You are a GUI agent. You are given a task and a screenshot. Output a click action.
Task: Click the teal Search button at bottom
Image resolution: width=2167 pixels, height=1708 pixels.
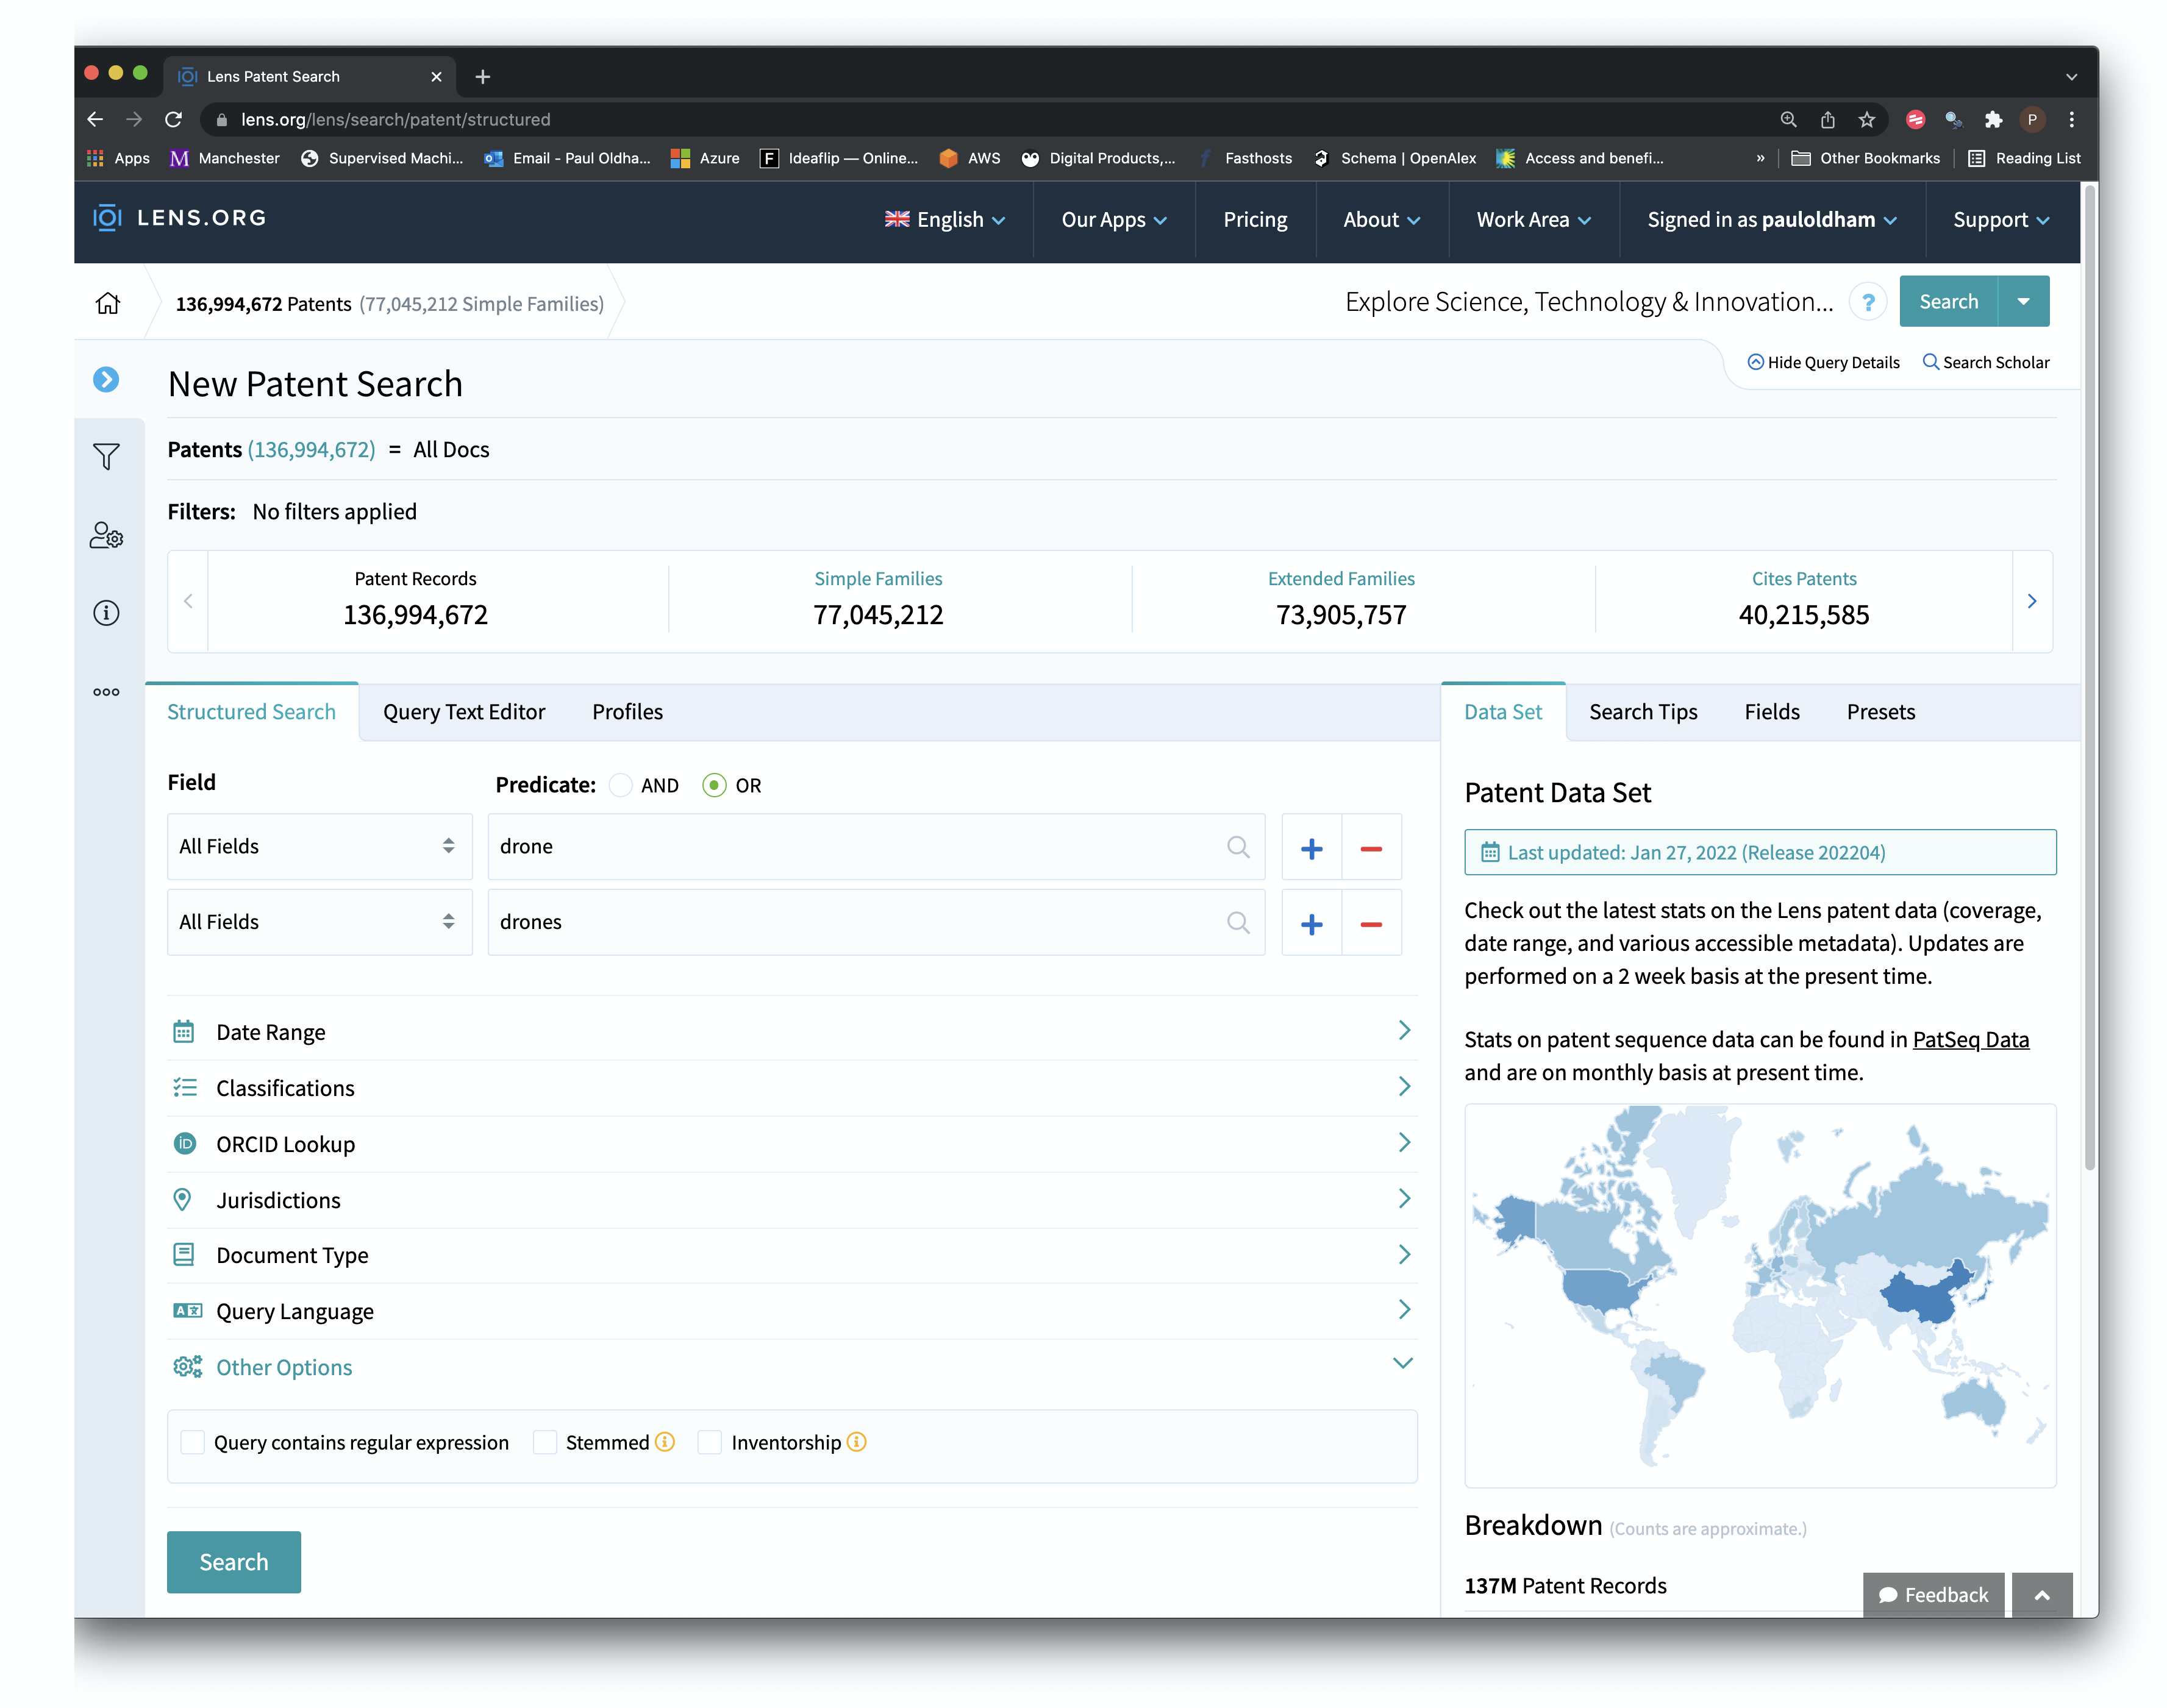[234, 1562]
